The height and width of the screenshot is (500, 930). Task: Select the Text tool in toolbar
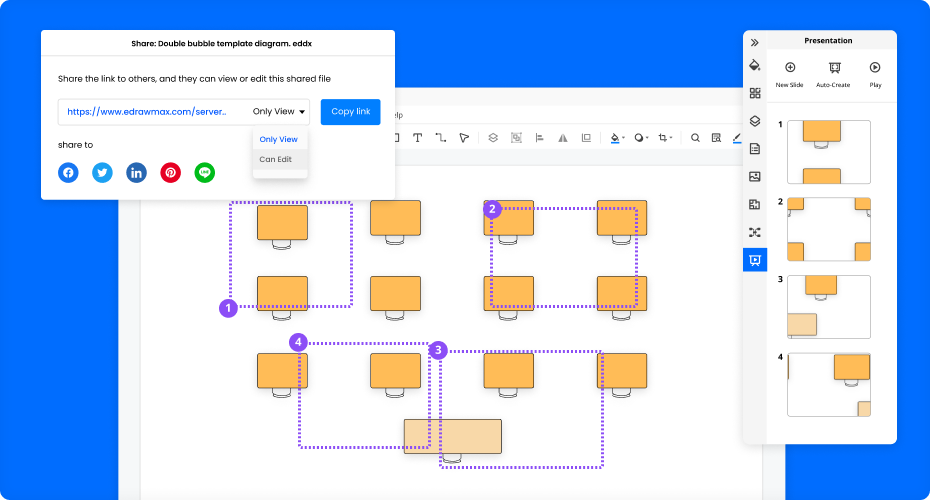coord(417,138)
